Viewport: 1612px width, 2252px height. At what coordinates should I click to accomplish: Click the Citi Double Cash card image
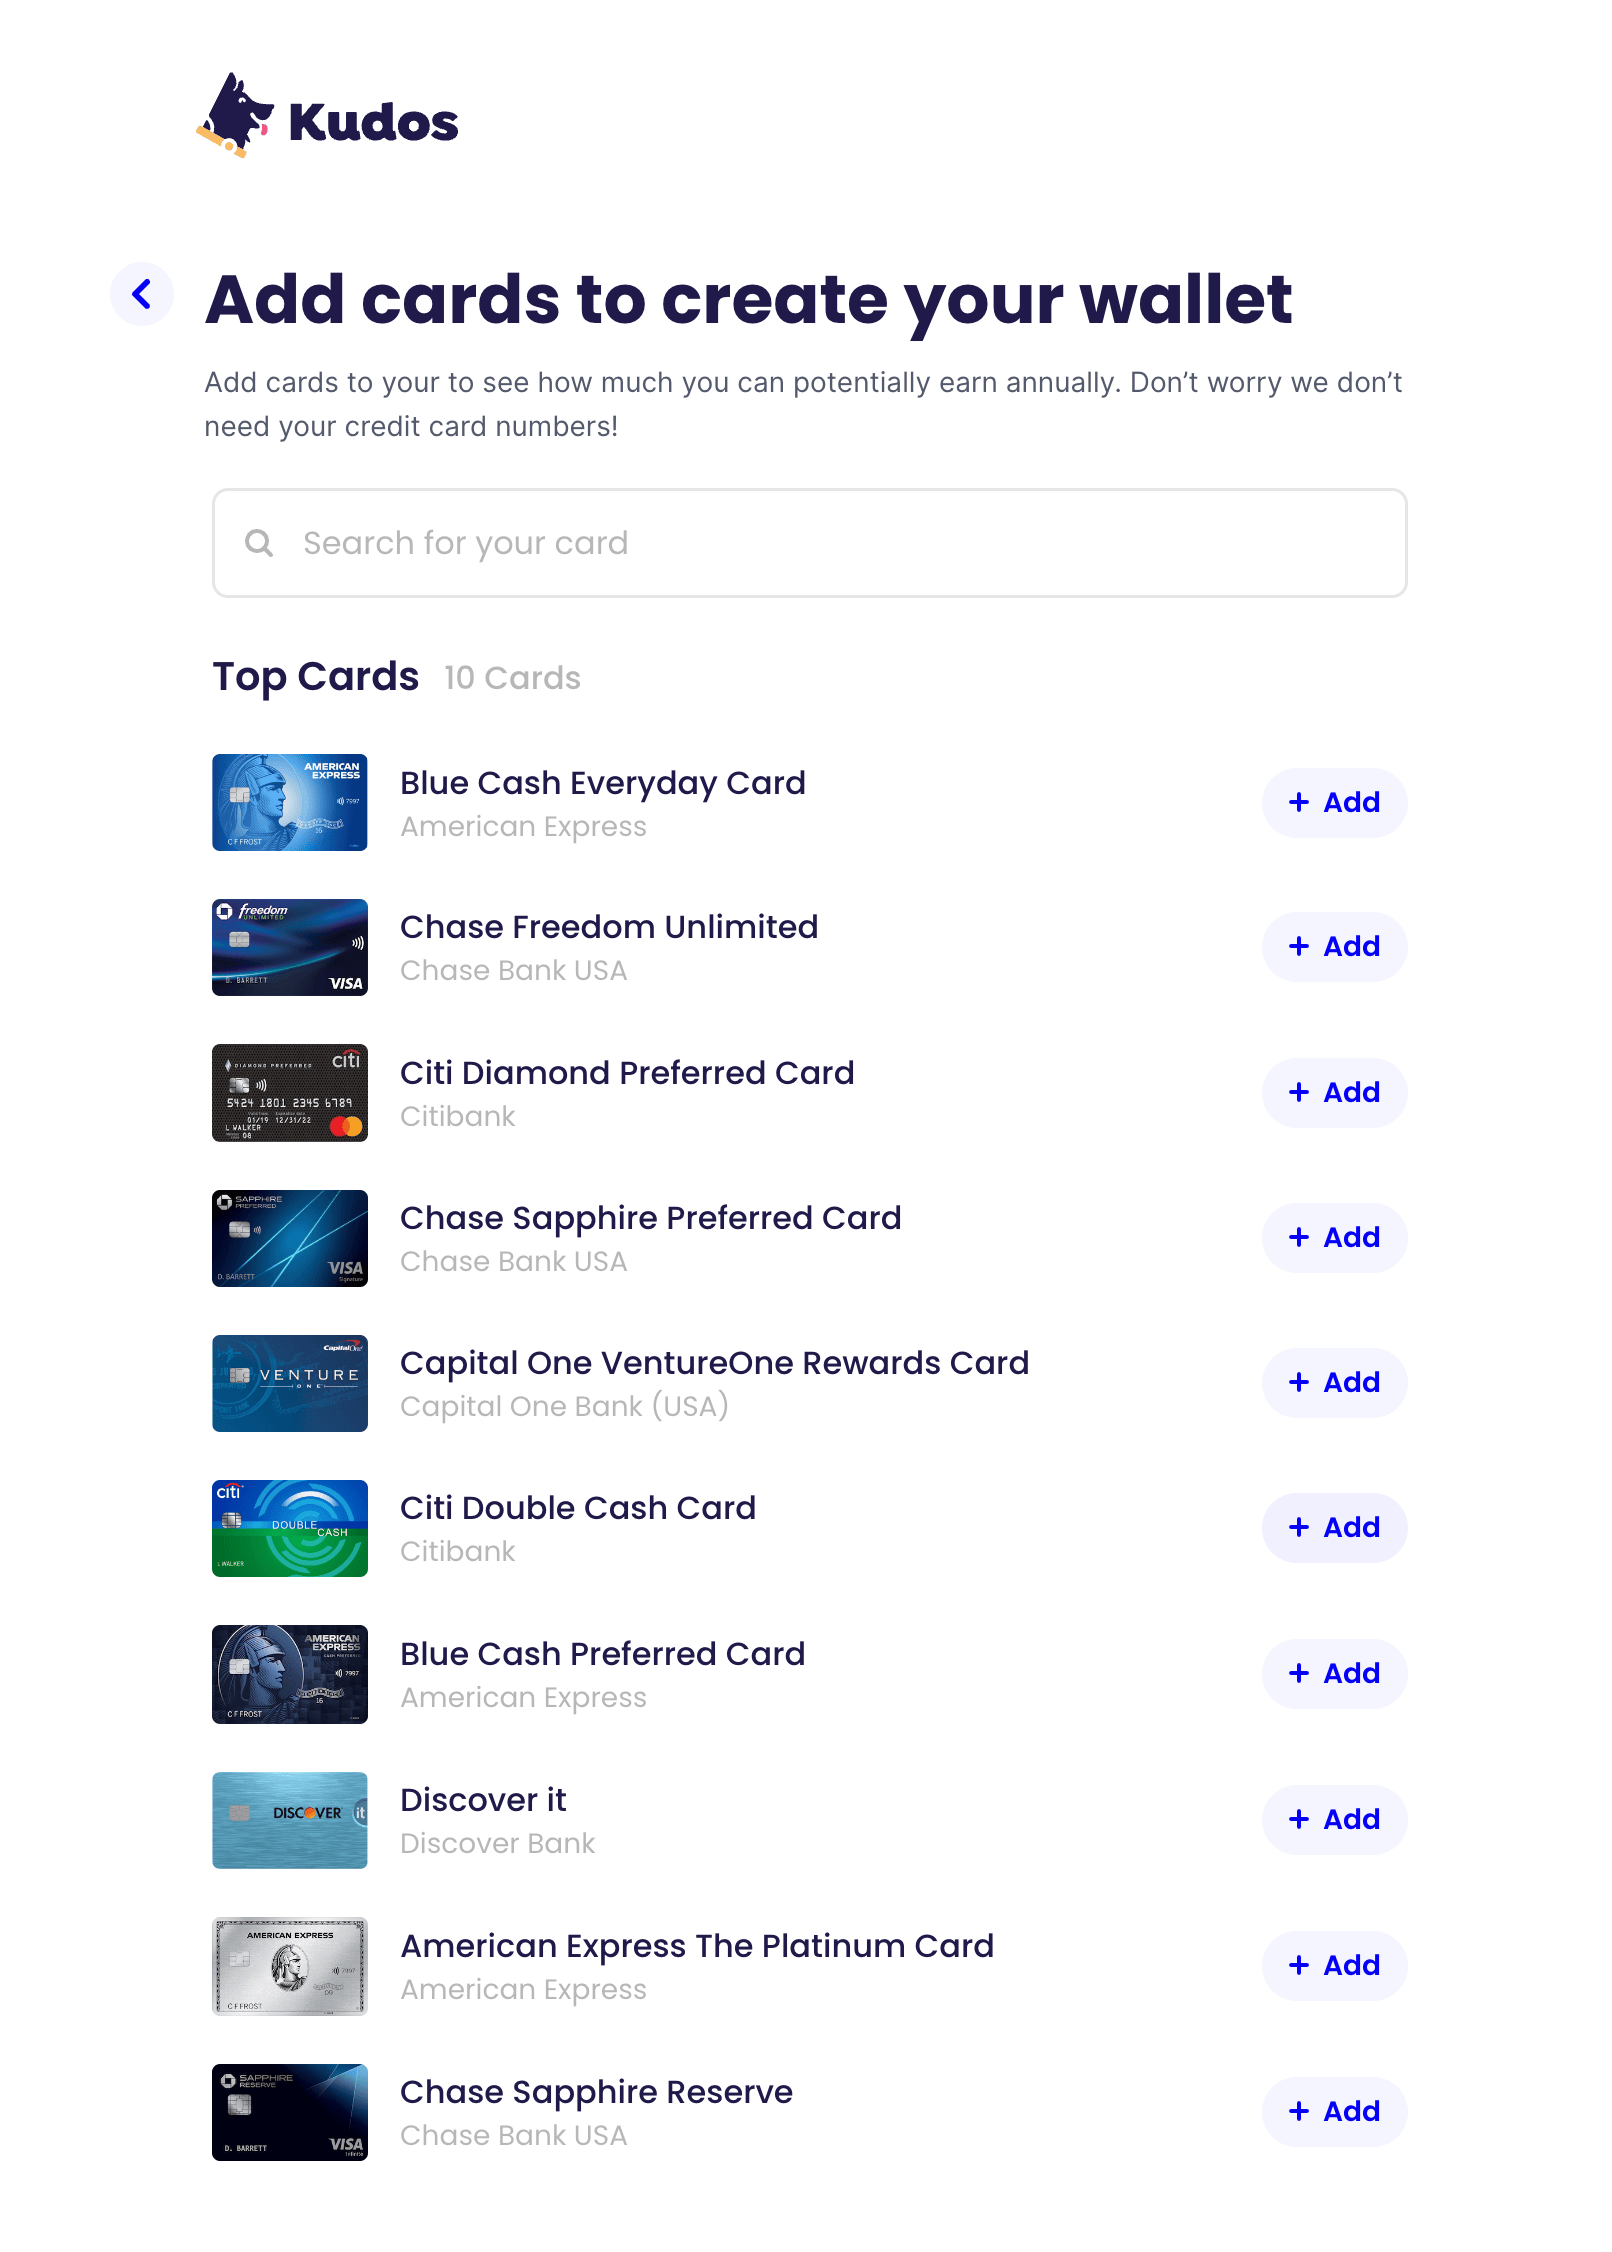(x=289, y=1528)
